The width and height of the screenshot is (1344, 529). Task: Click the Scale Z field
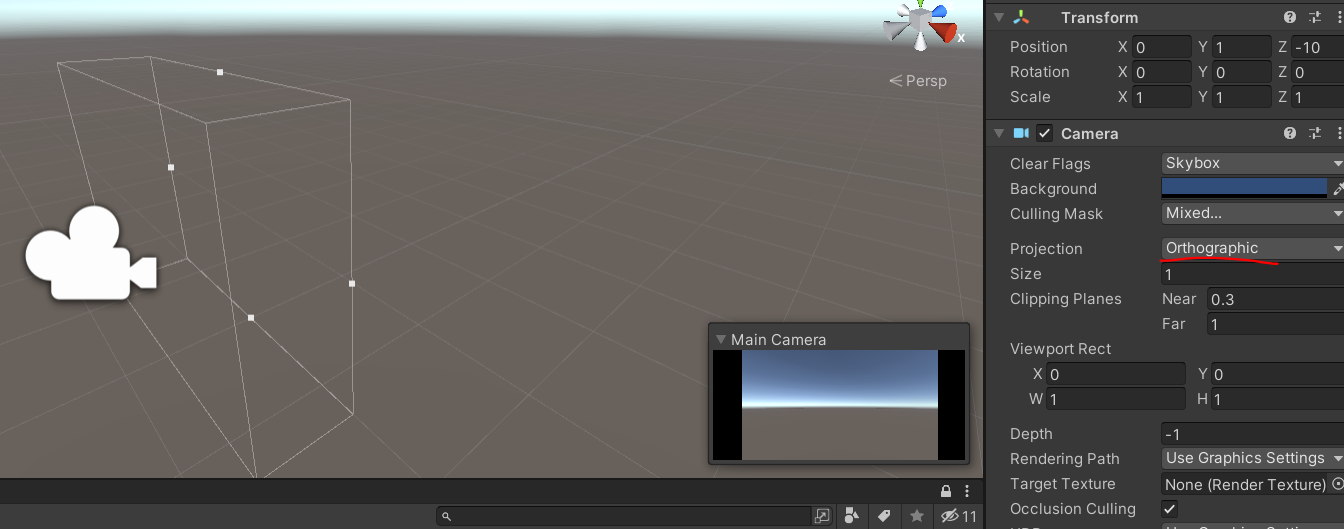point(1317,97)
